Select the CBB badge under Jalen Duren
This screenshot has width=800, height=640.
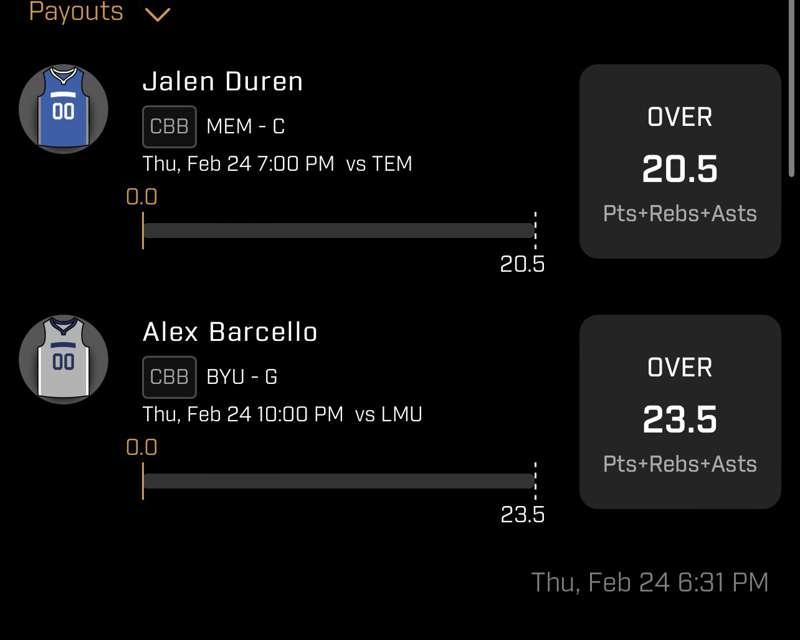(169, 126)
